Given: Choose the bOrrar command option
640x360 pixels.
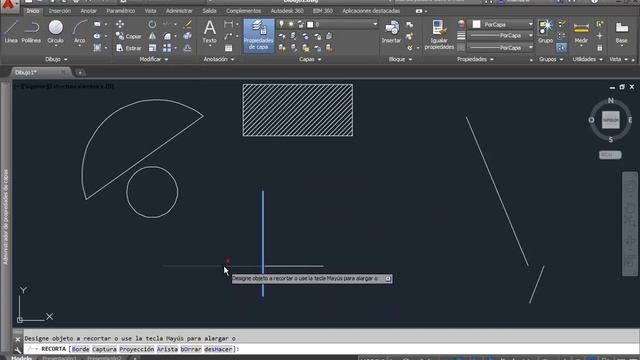Looking at the screenshot, I should [191, 349].
